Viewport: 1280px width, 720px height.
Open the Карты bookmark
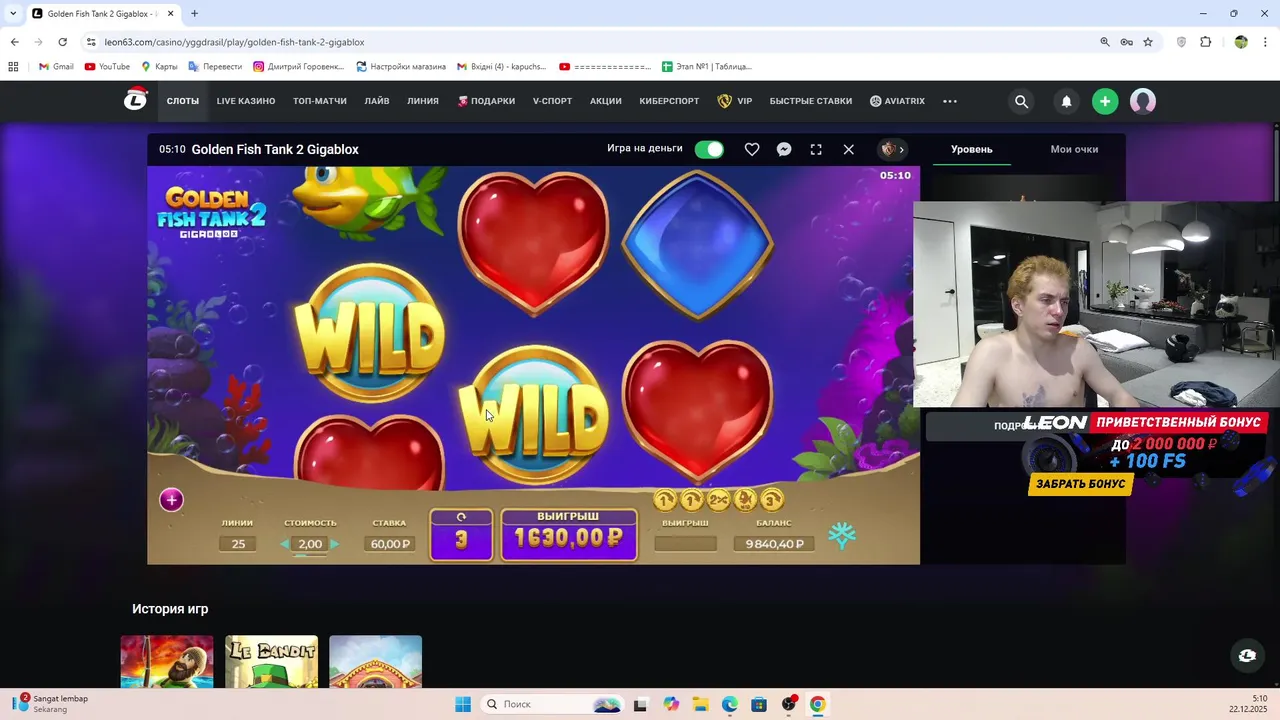159,67
